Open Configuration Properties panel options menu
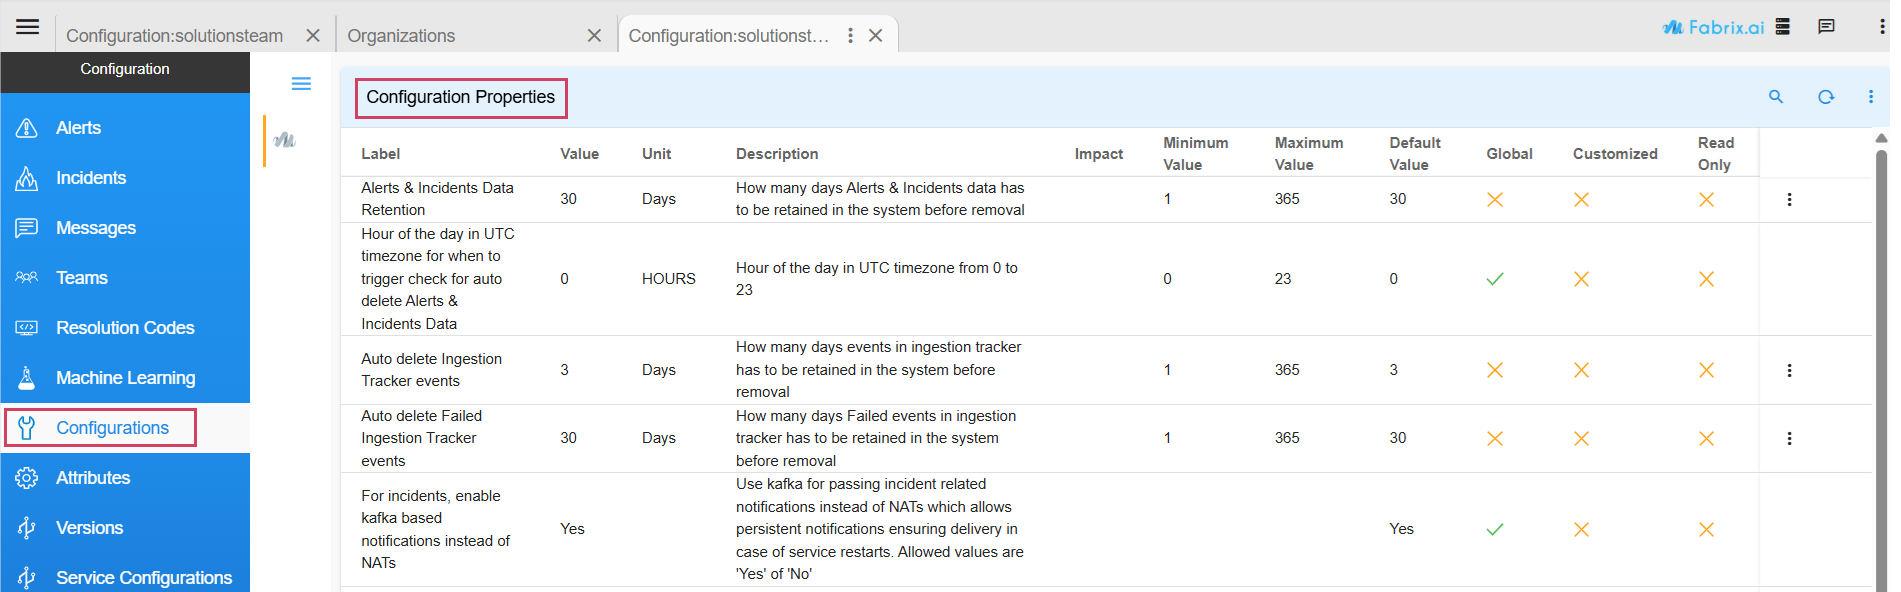Image resolution: width=1901 pixels, height=592 pixels. 1870,97
